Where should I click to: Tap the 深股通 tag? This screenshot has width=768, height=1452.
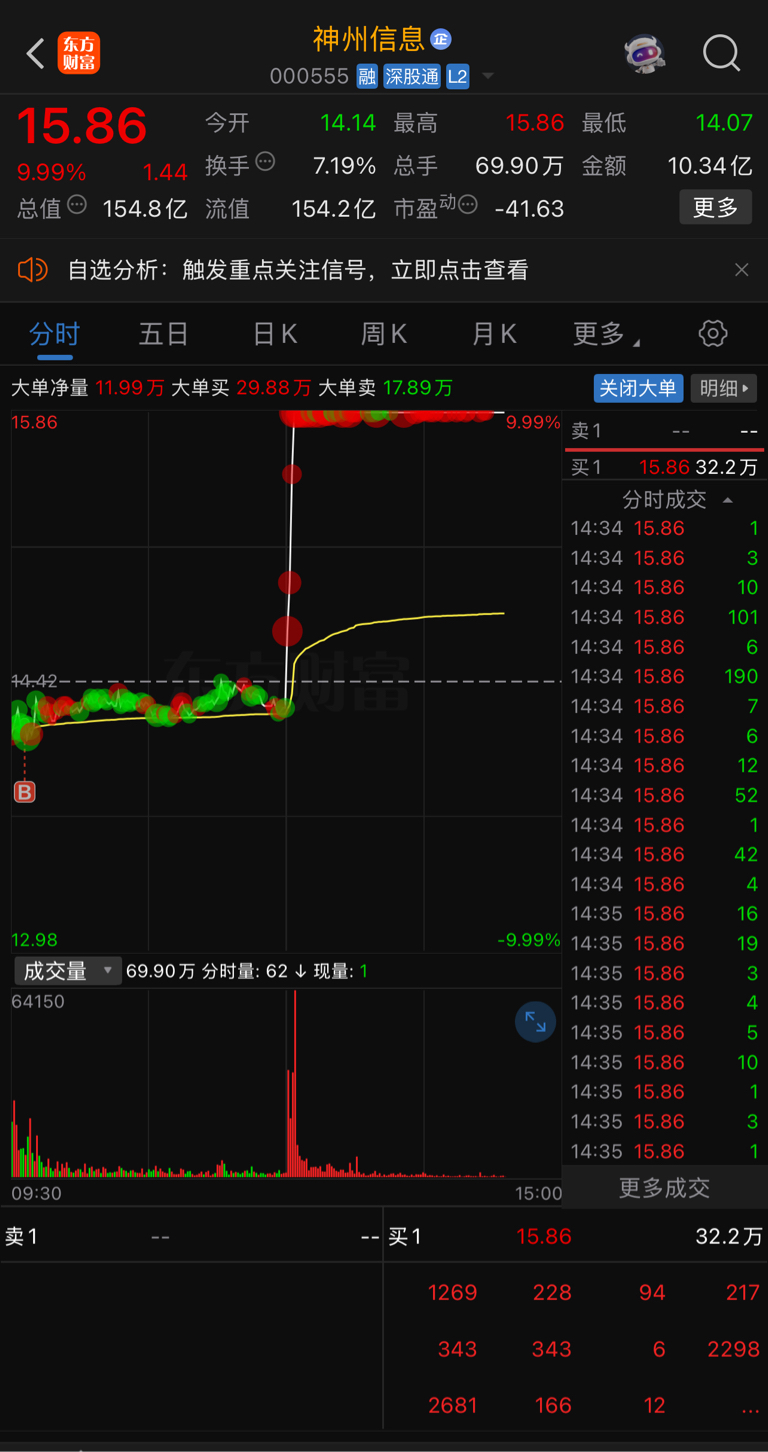point(412,77)
